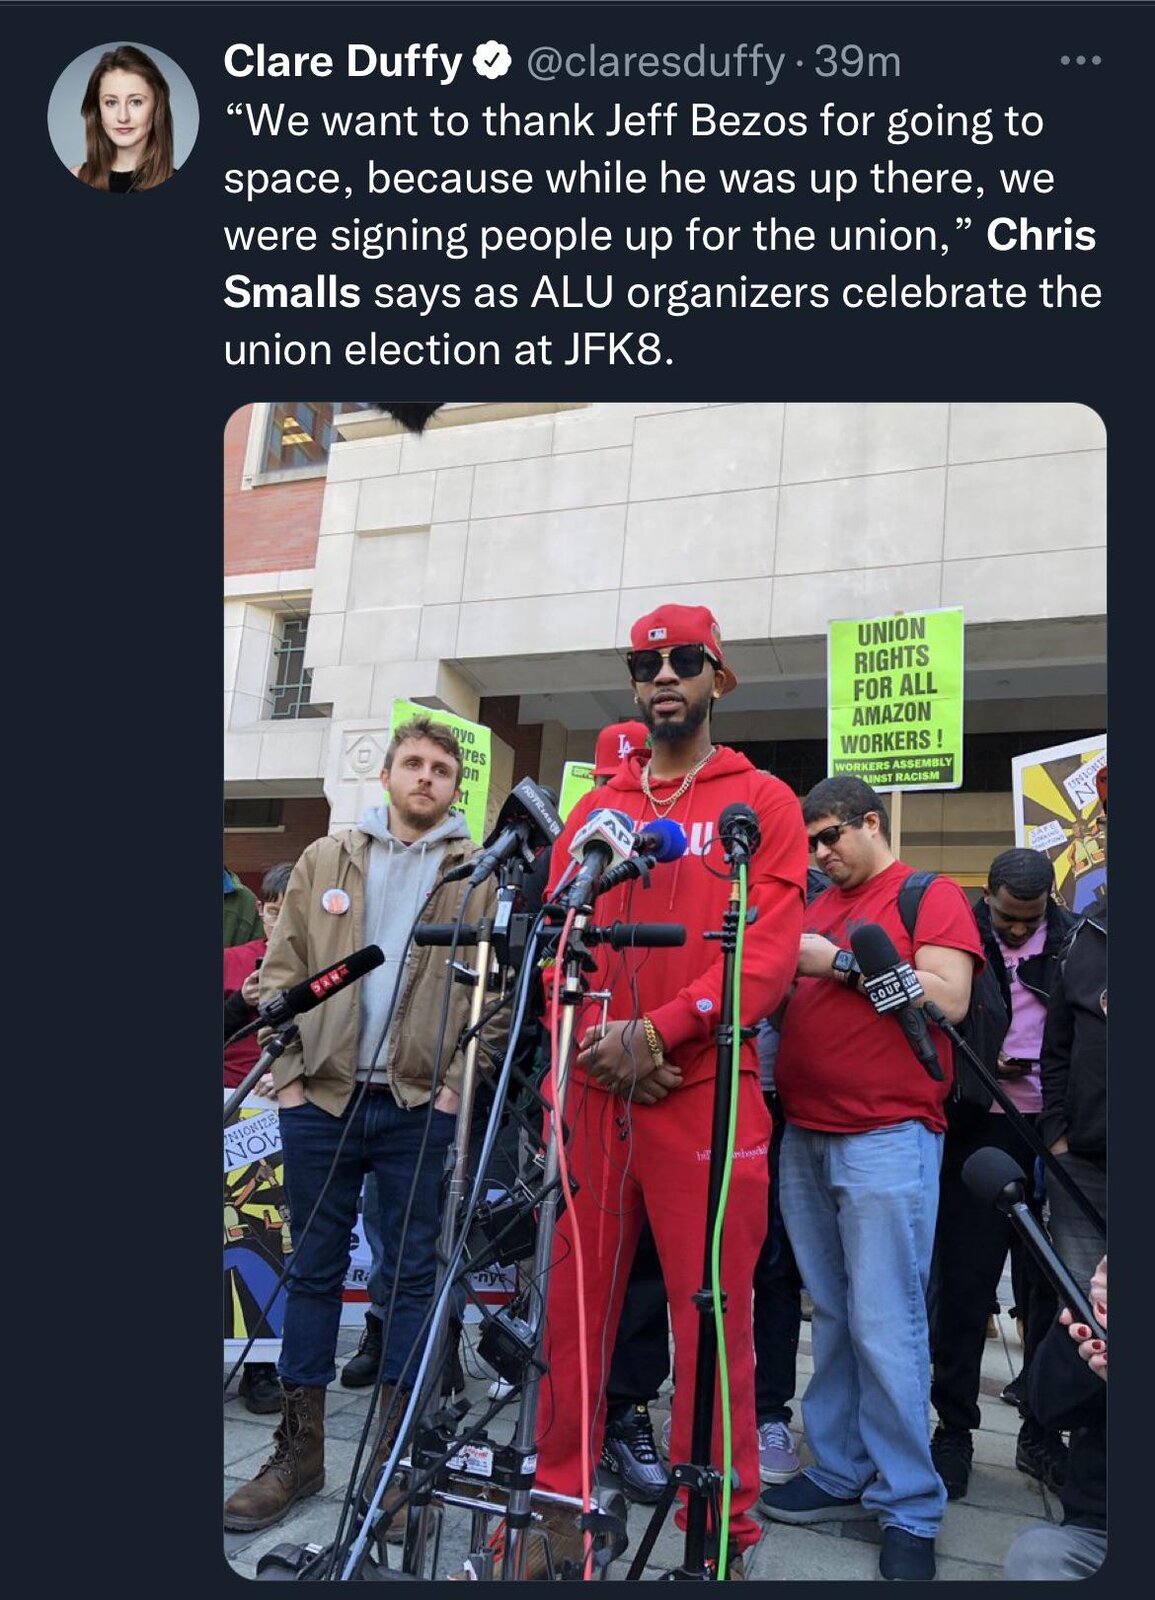Click the blue verified badge beside Clare Duffy
1155x1600 pixels.
tap(492, 62)
